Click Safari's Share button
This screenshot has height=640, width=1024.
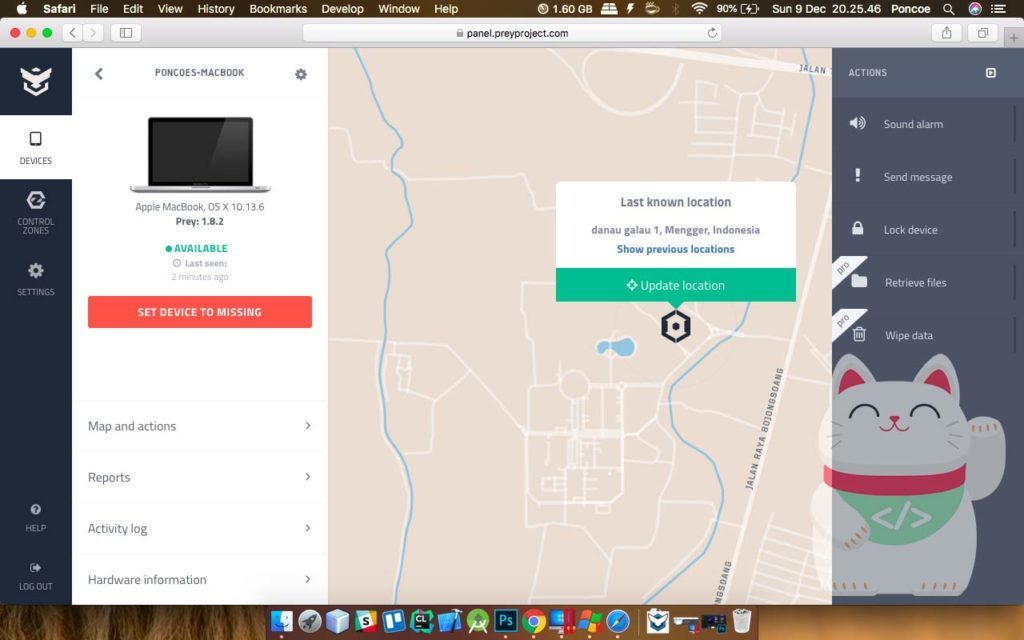tap(946, 33)
